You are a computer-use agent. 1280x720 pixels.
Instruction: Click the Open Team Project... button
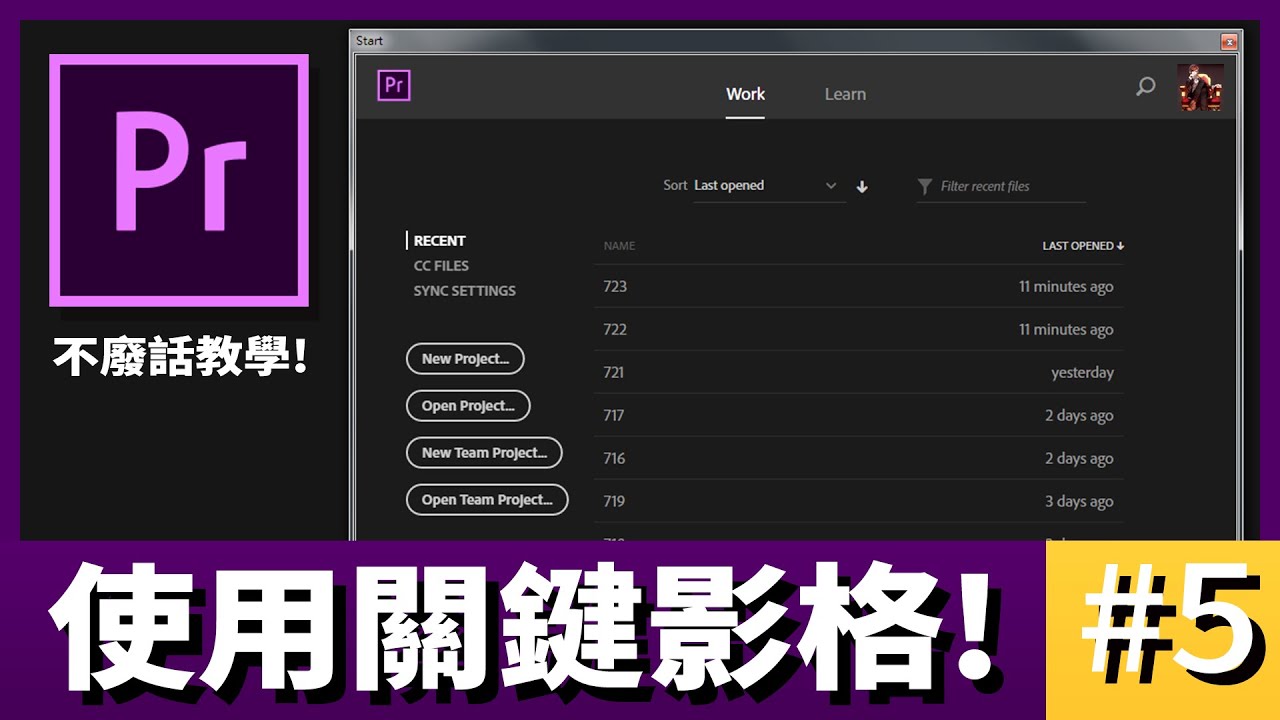(487, 500)
